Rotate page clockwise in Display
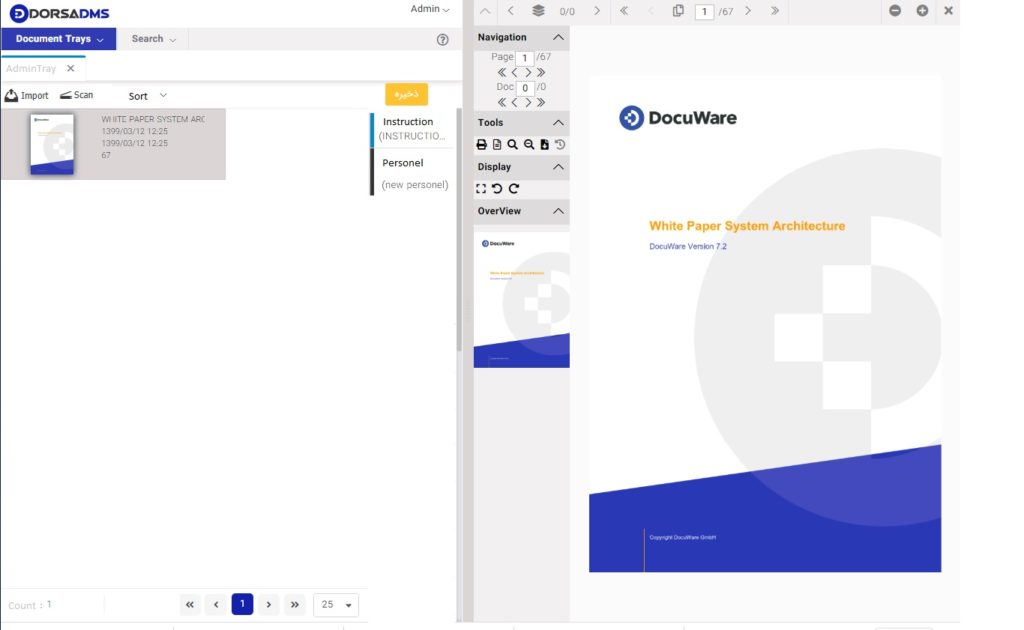Viewport: 1024px width, 630px height. point(514,189)
